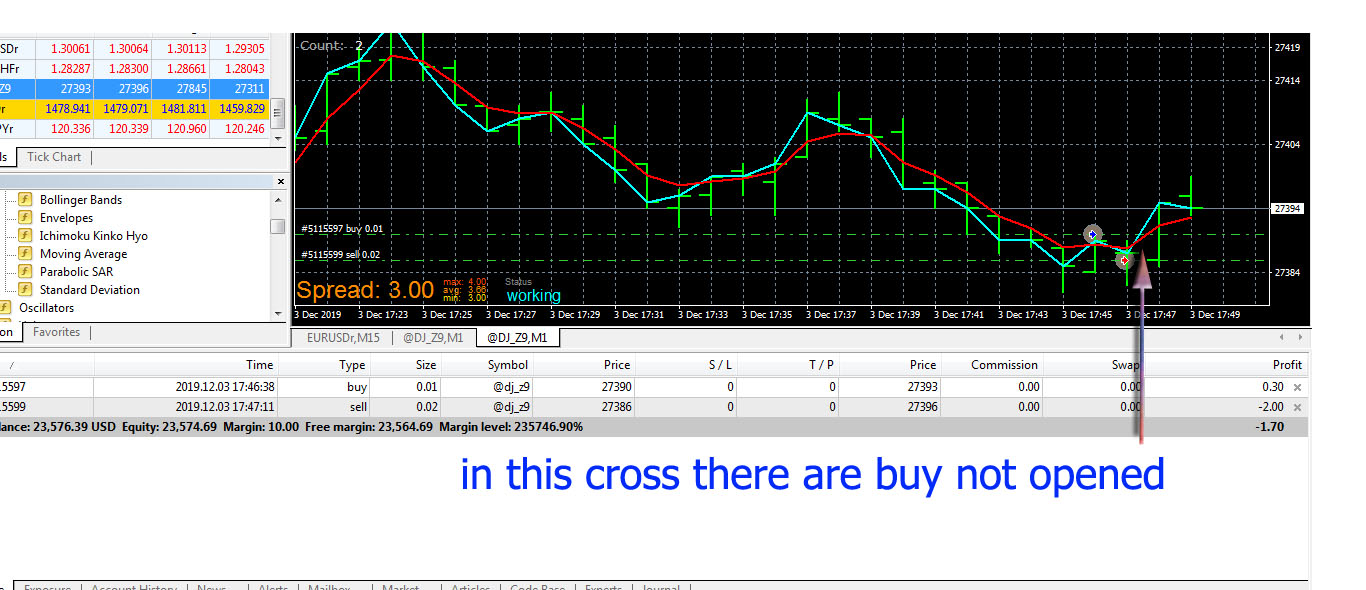Click the 1459.829 value
Screen dimensions: 1366x590
[240, 109]
